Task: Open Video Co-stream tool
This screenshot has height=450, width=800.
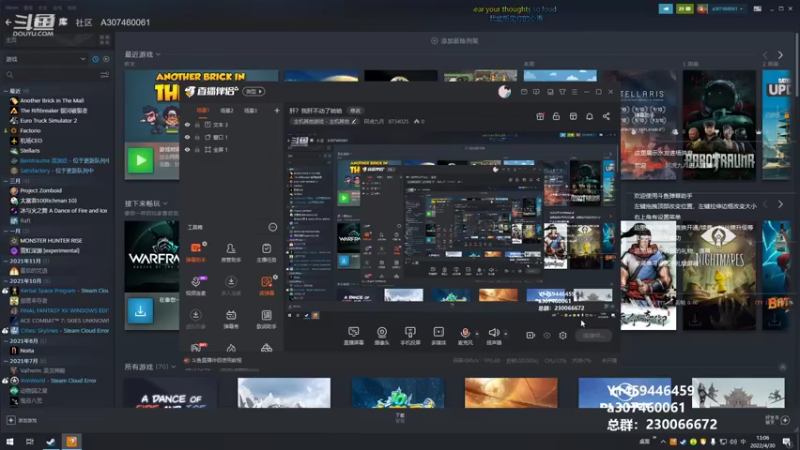Action: pos(195,285)
